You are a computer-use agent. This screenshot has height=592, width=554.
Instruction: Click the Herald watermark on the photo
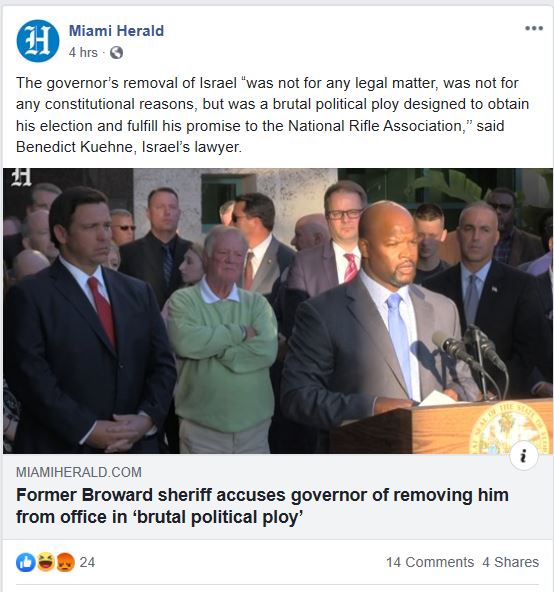click(21, 177)
